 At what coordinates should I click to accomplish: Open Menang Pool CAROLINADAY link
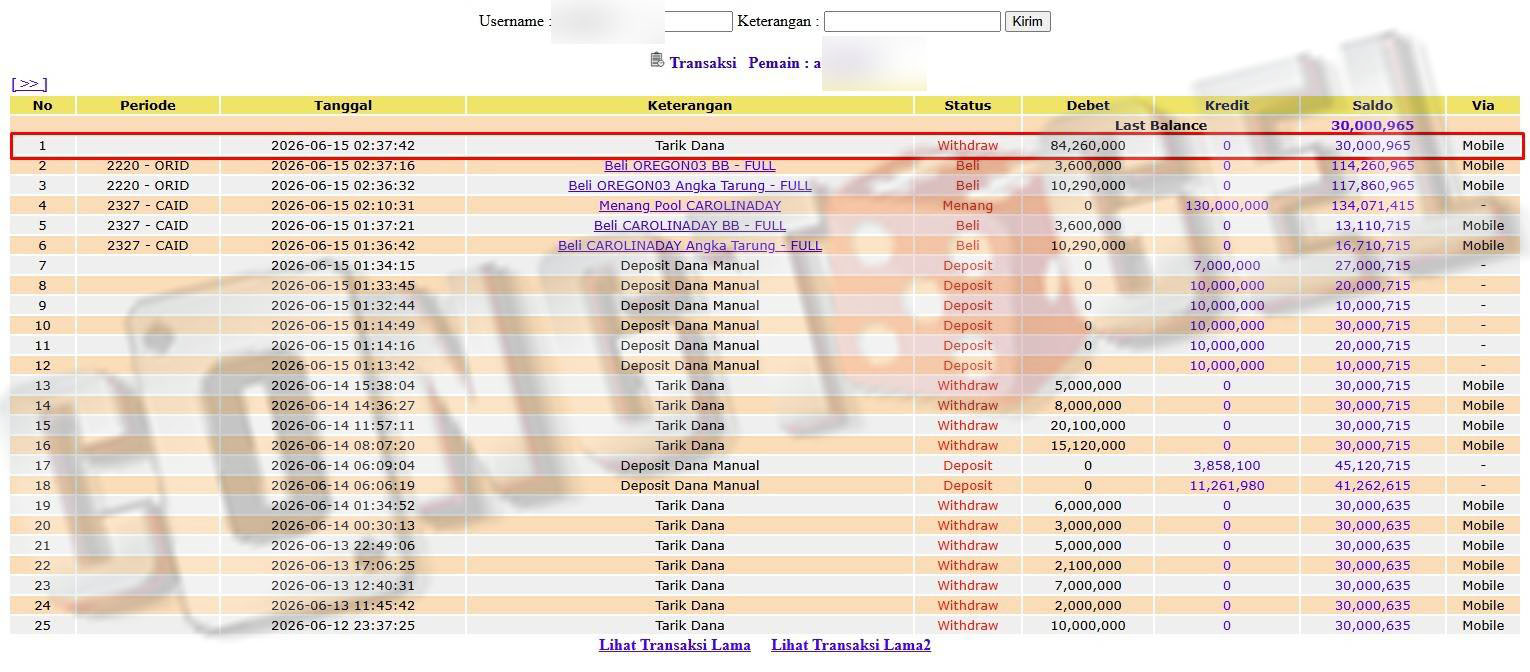pyautogui.click(x=690, y=205)
